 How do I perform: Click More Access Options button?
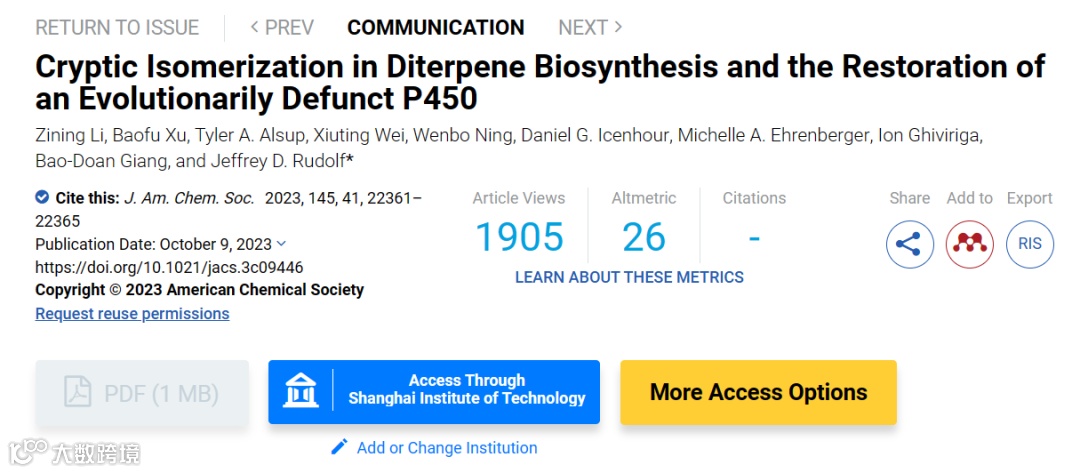758,392
